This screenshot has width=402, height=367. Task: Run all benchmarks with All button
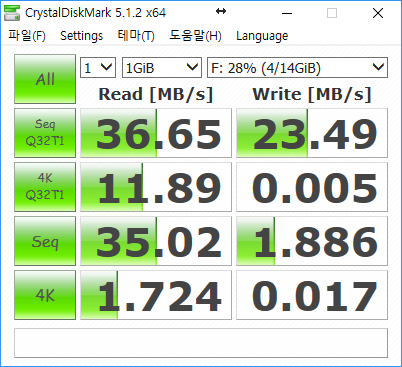tap(45, 79)
